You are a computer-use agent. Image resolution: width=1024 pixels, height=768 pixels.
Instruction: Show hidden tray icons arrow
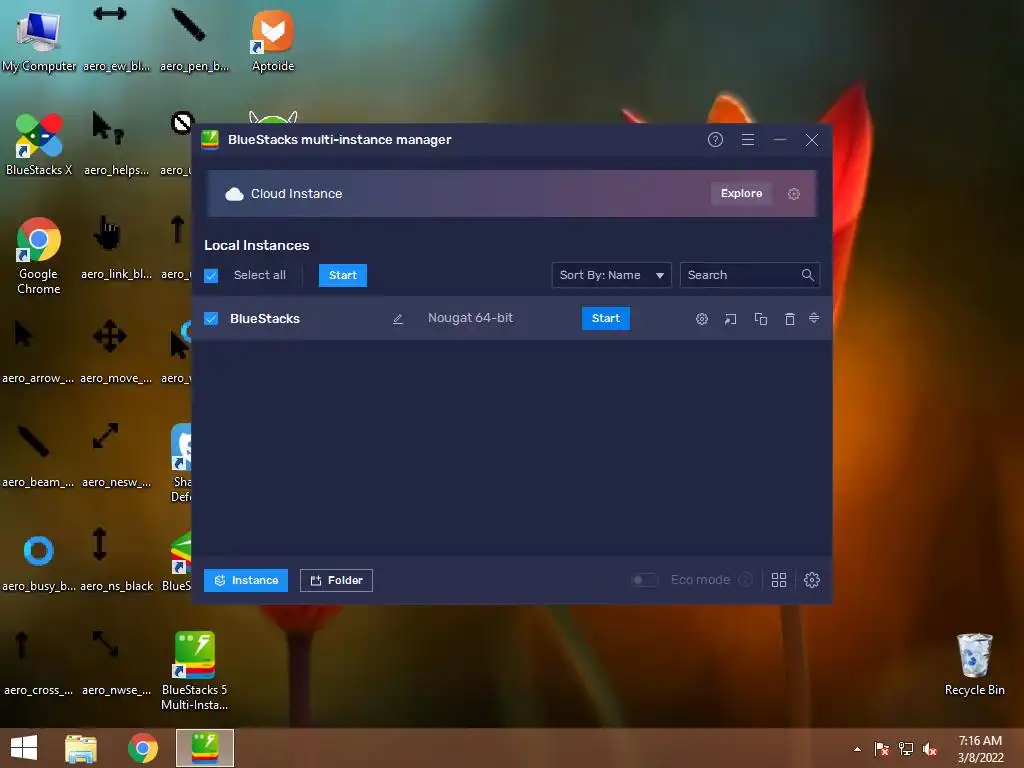(x=857, y=749)
